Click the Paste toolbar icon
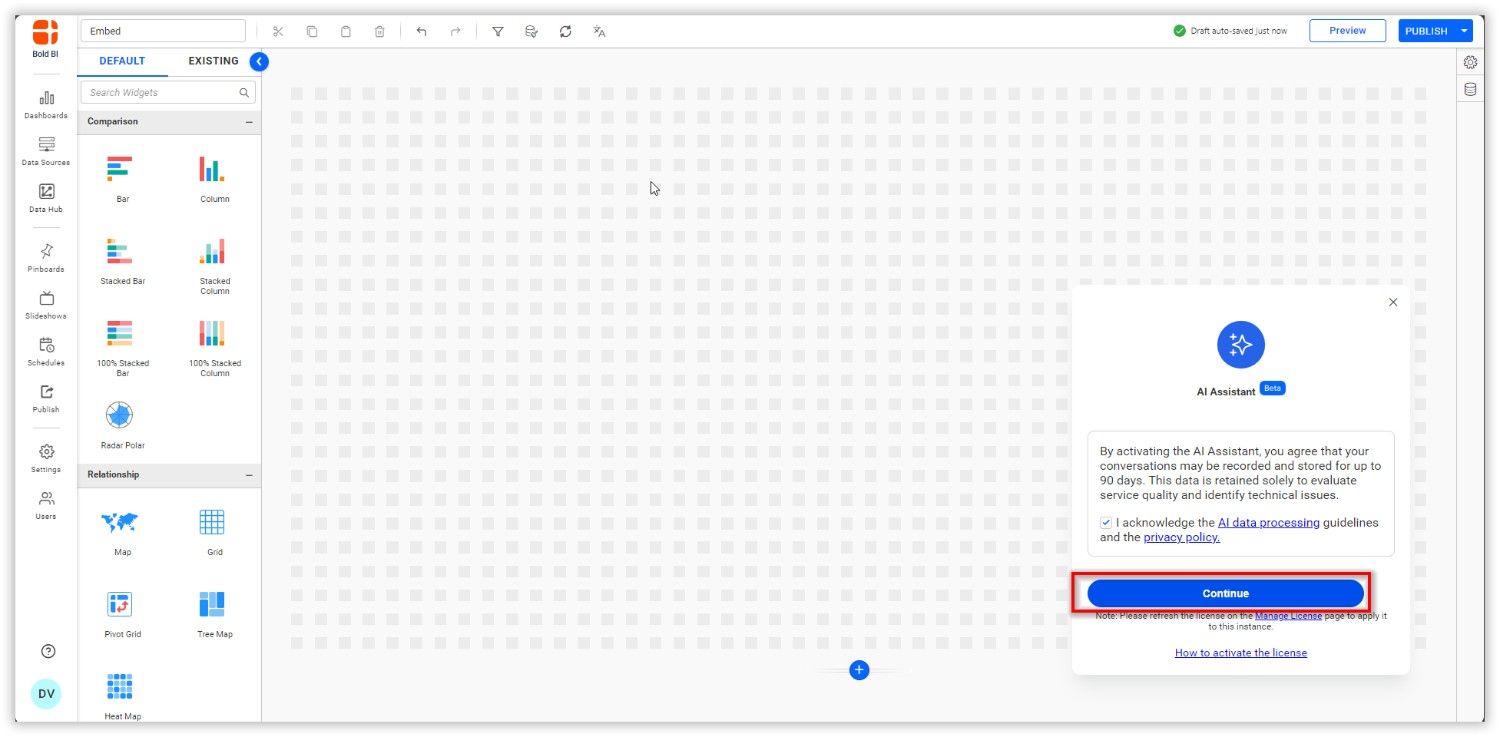The image size is (1500, 737). pos(346,31)
